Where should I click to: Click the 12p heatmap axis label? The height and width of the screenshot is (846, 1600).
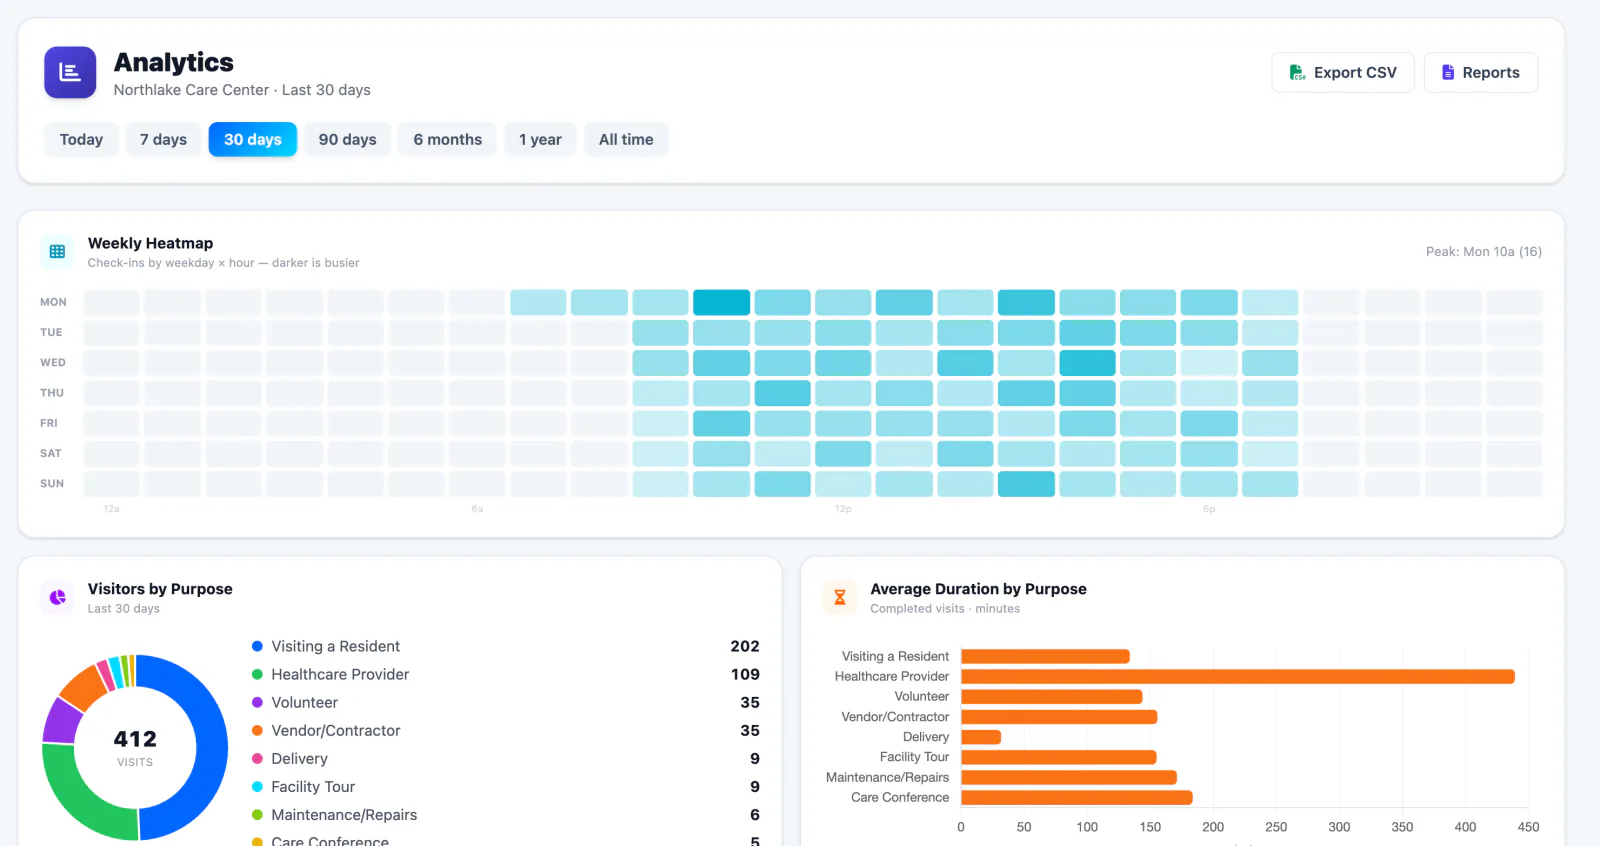(x=843, y=509)
